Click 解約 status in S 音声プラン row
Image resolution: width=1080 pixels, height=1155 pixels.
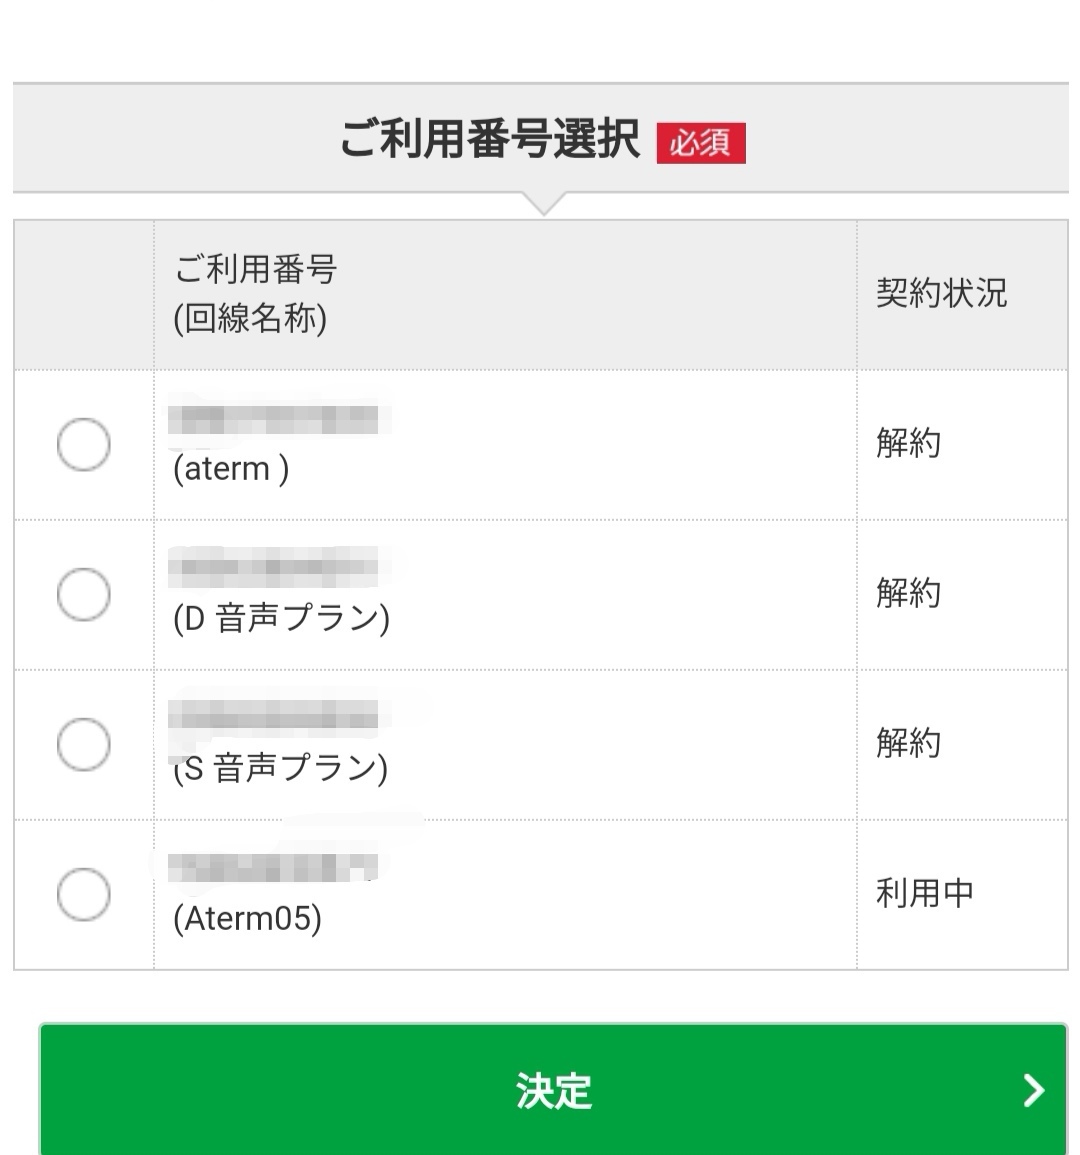(908, 743)
